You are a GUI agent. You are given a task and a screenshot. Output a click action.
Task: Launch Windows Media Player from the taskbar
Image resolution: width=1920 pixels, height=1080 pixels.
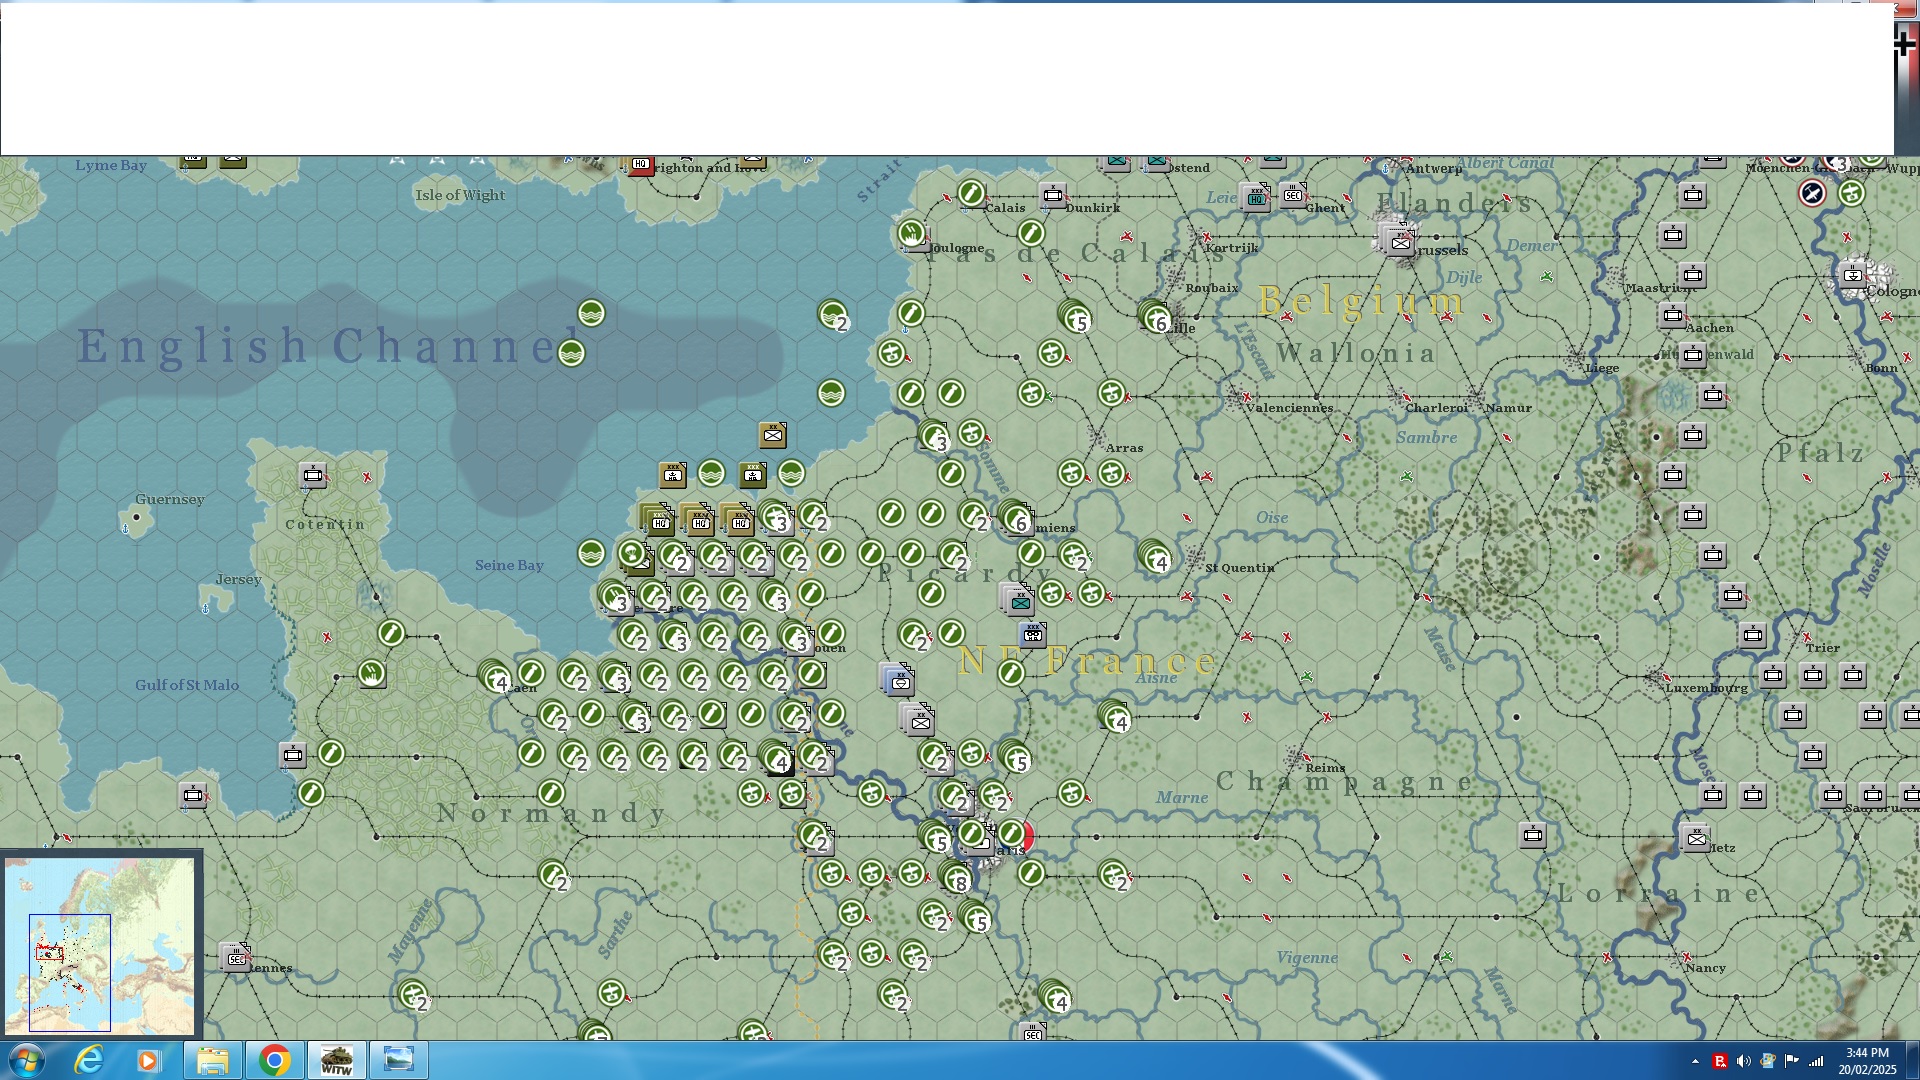(x=148, y=1060)
